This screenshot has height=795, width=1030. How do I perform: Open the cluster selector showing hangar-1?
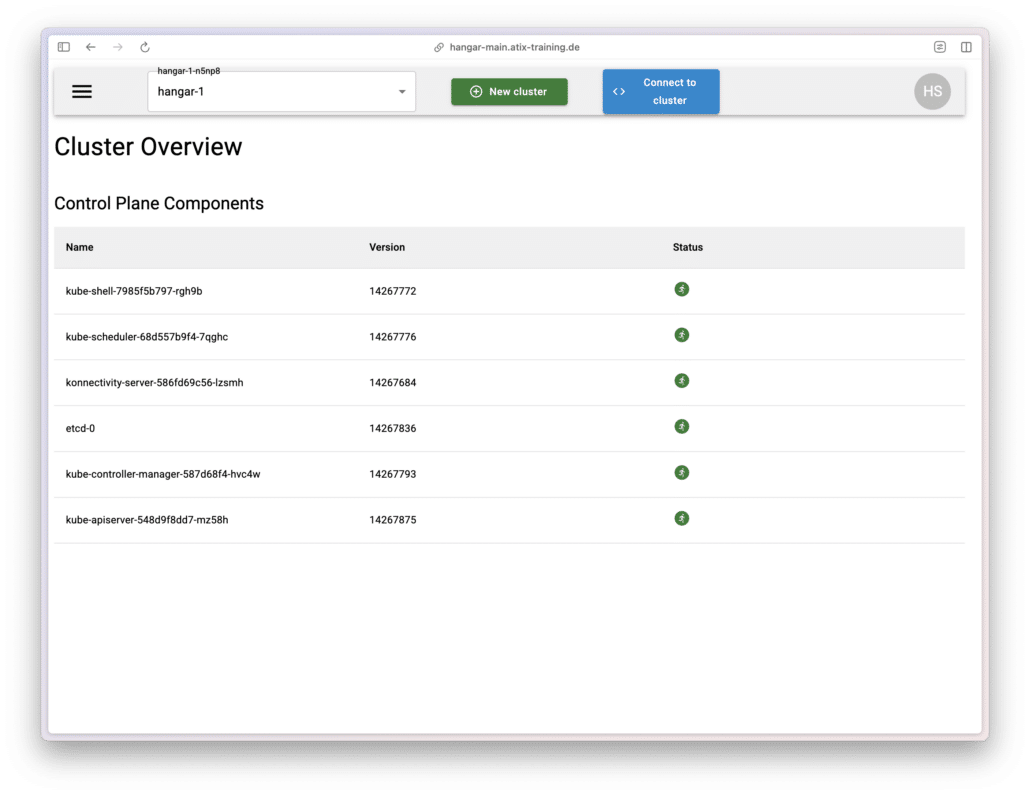[x=270, y=92]
